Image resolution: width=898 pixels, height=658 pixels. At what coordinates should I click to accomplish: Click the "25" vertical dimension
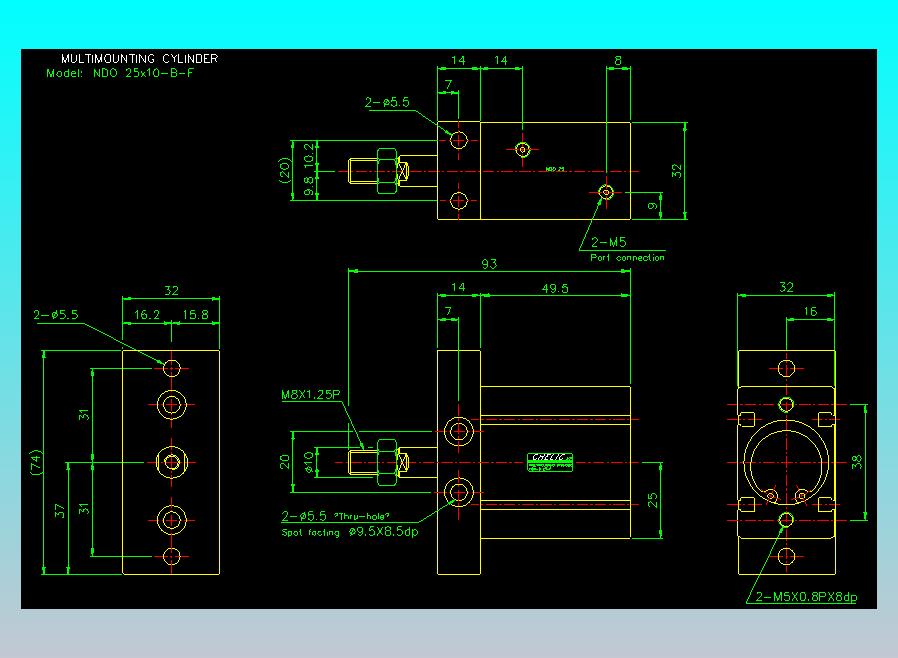(652, 501)
